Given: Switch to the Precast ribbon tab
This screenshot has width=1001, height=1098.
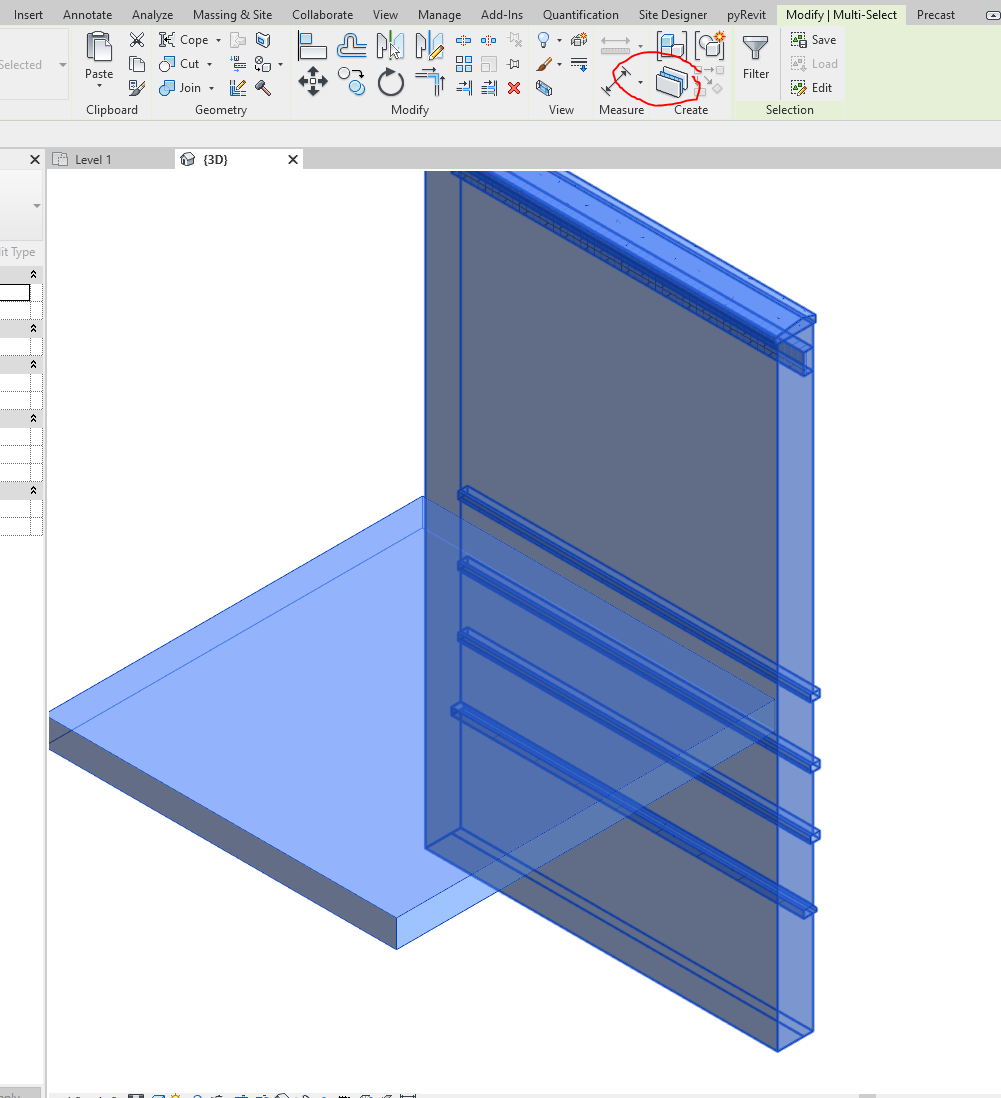Looking at the screenshot, I should point(935,14).
